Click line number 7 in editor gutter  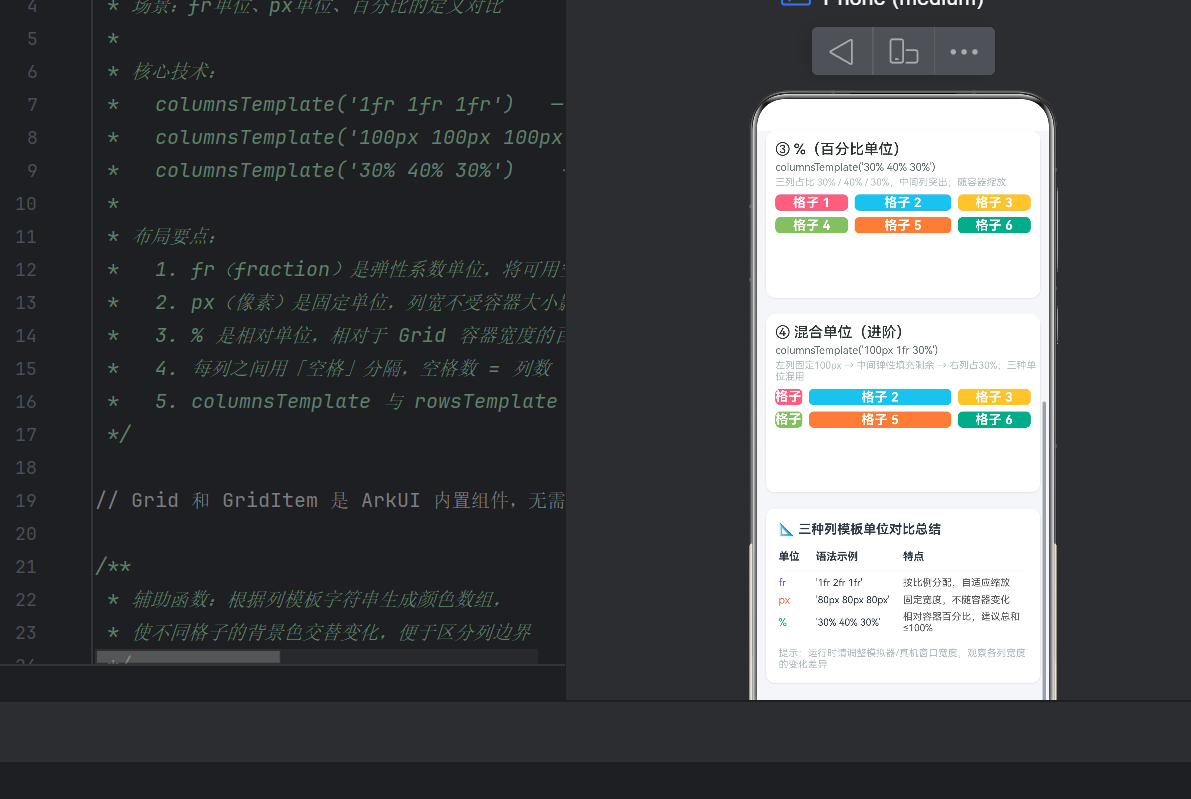click(x=32, y=105)
